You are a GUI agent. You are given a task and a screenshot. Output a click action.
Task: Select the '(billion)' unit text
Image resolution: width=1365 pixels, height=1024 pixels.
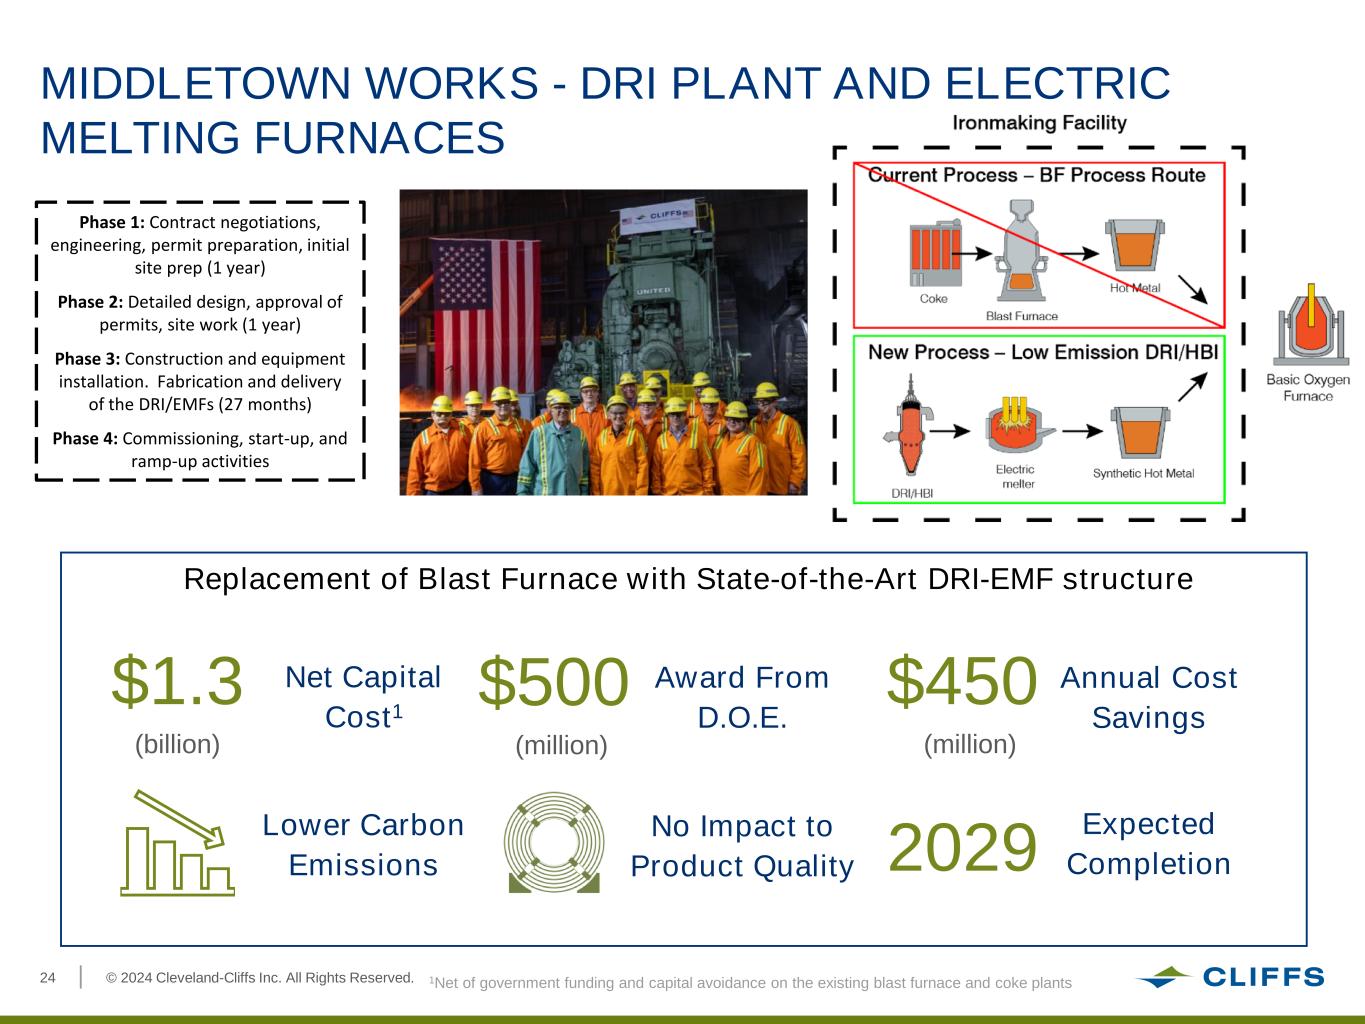(177, 744)
